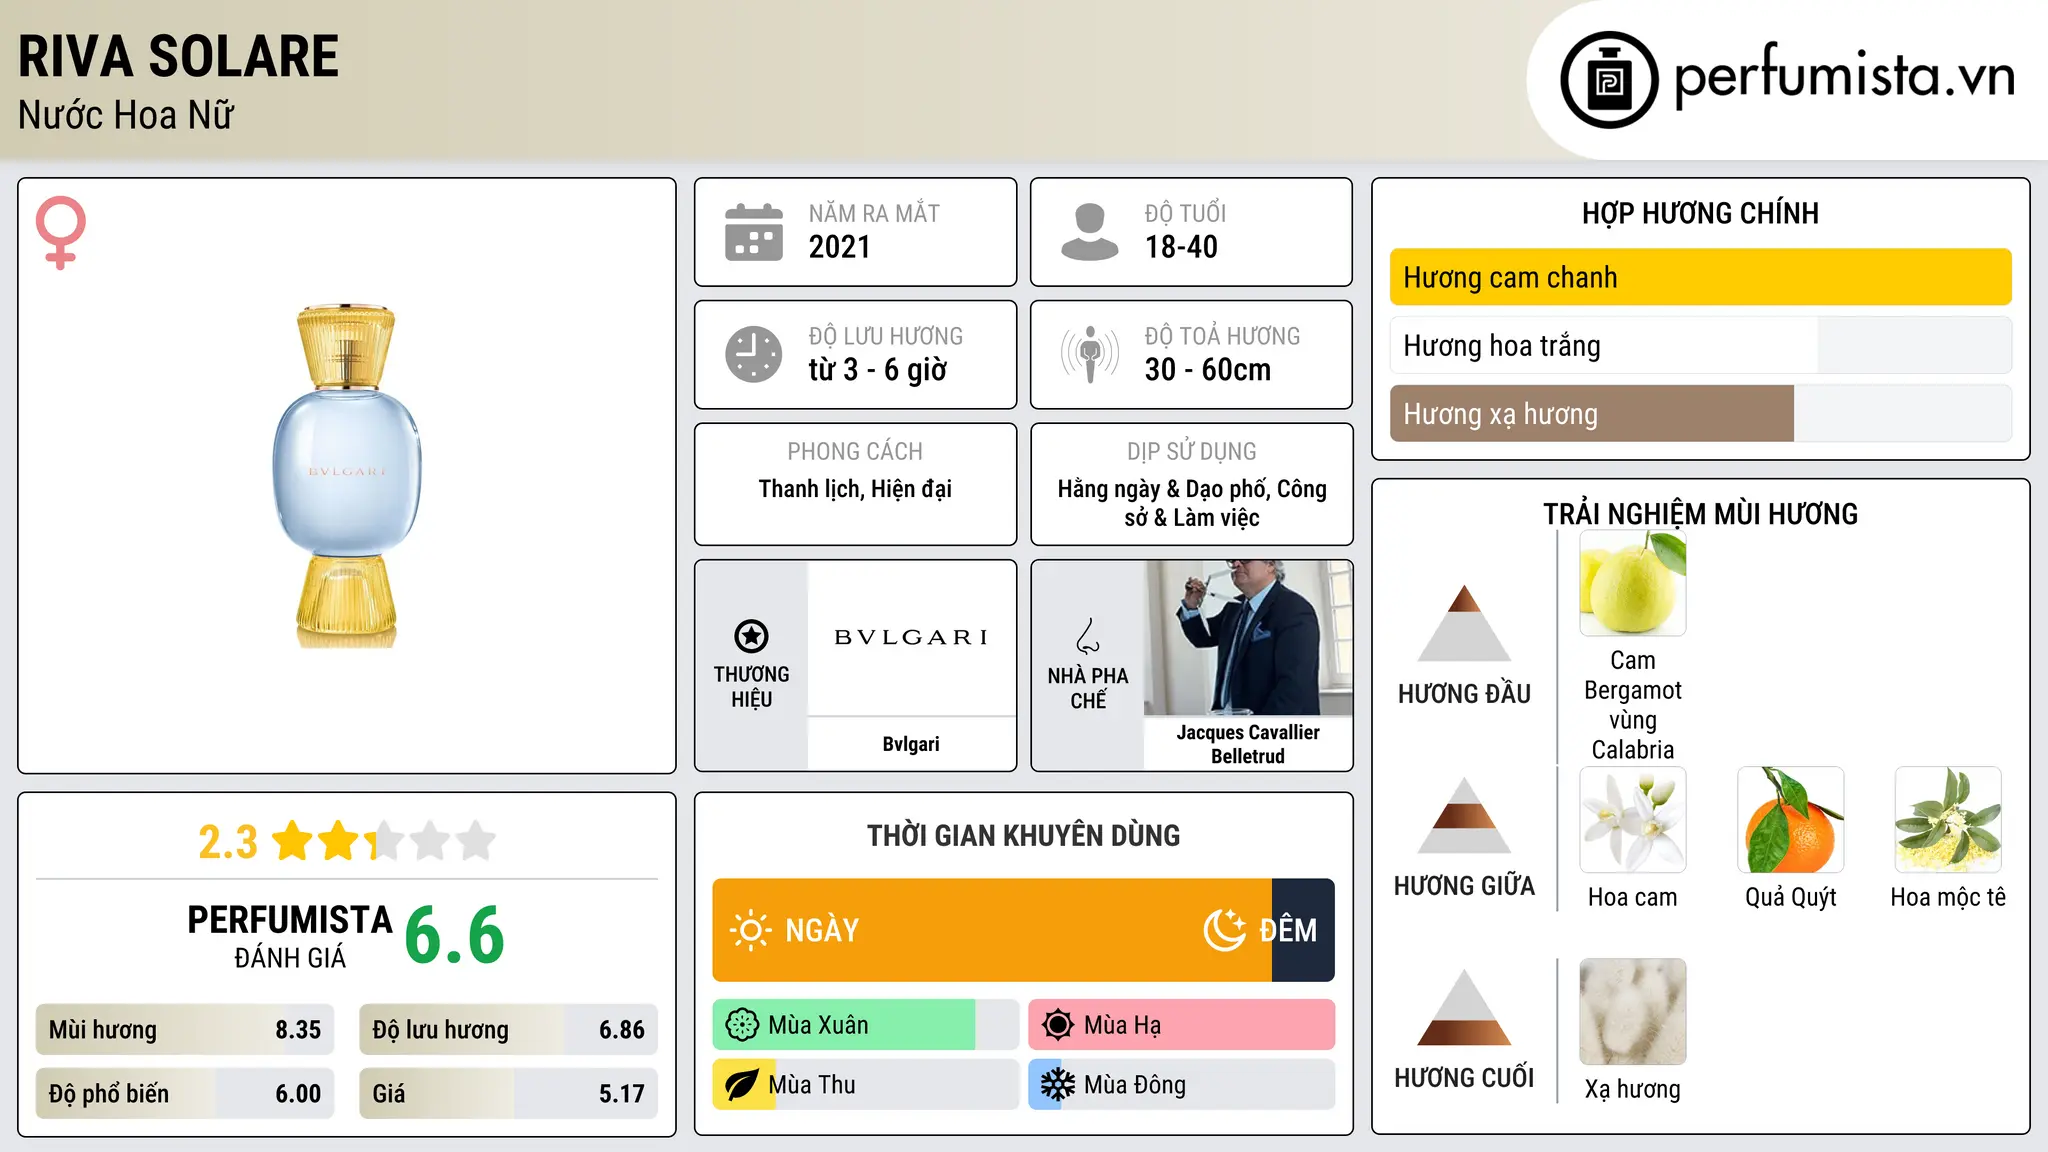This screenshot has height=1152, width=2048.
Task: Click the pink female gender symbol icon
Action: pos(60,232)
